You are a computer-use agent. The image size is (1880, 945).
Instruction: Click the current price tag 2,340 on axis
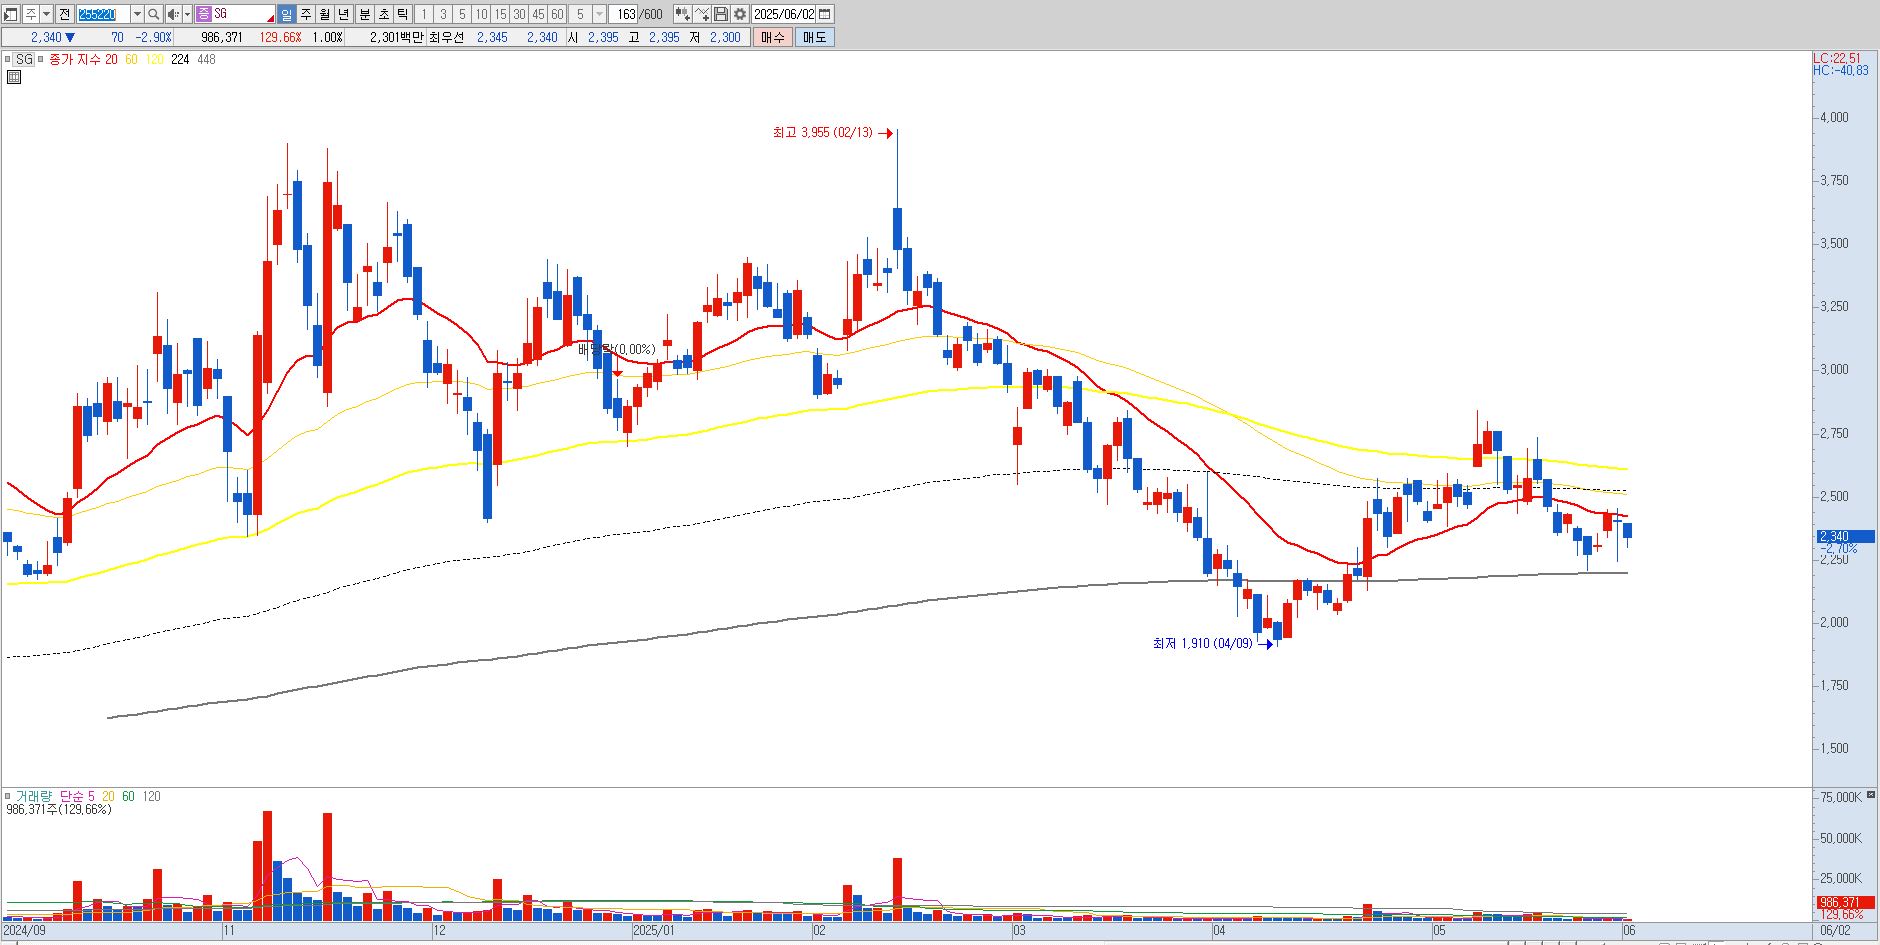(x=1845, y=536)
